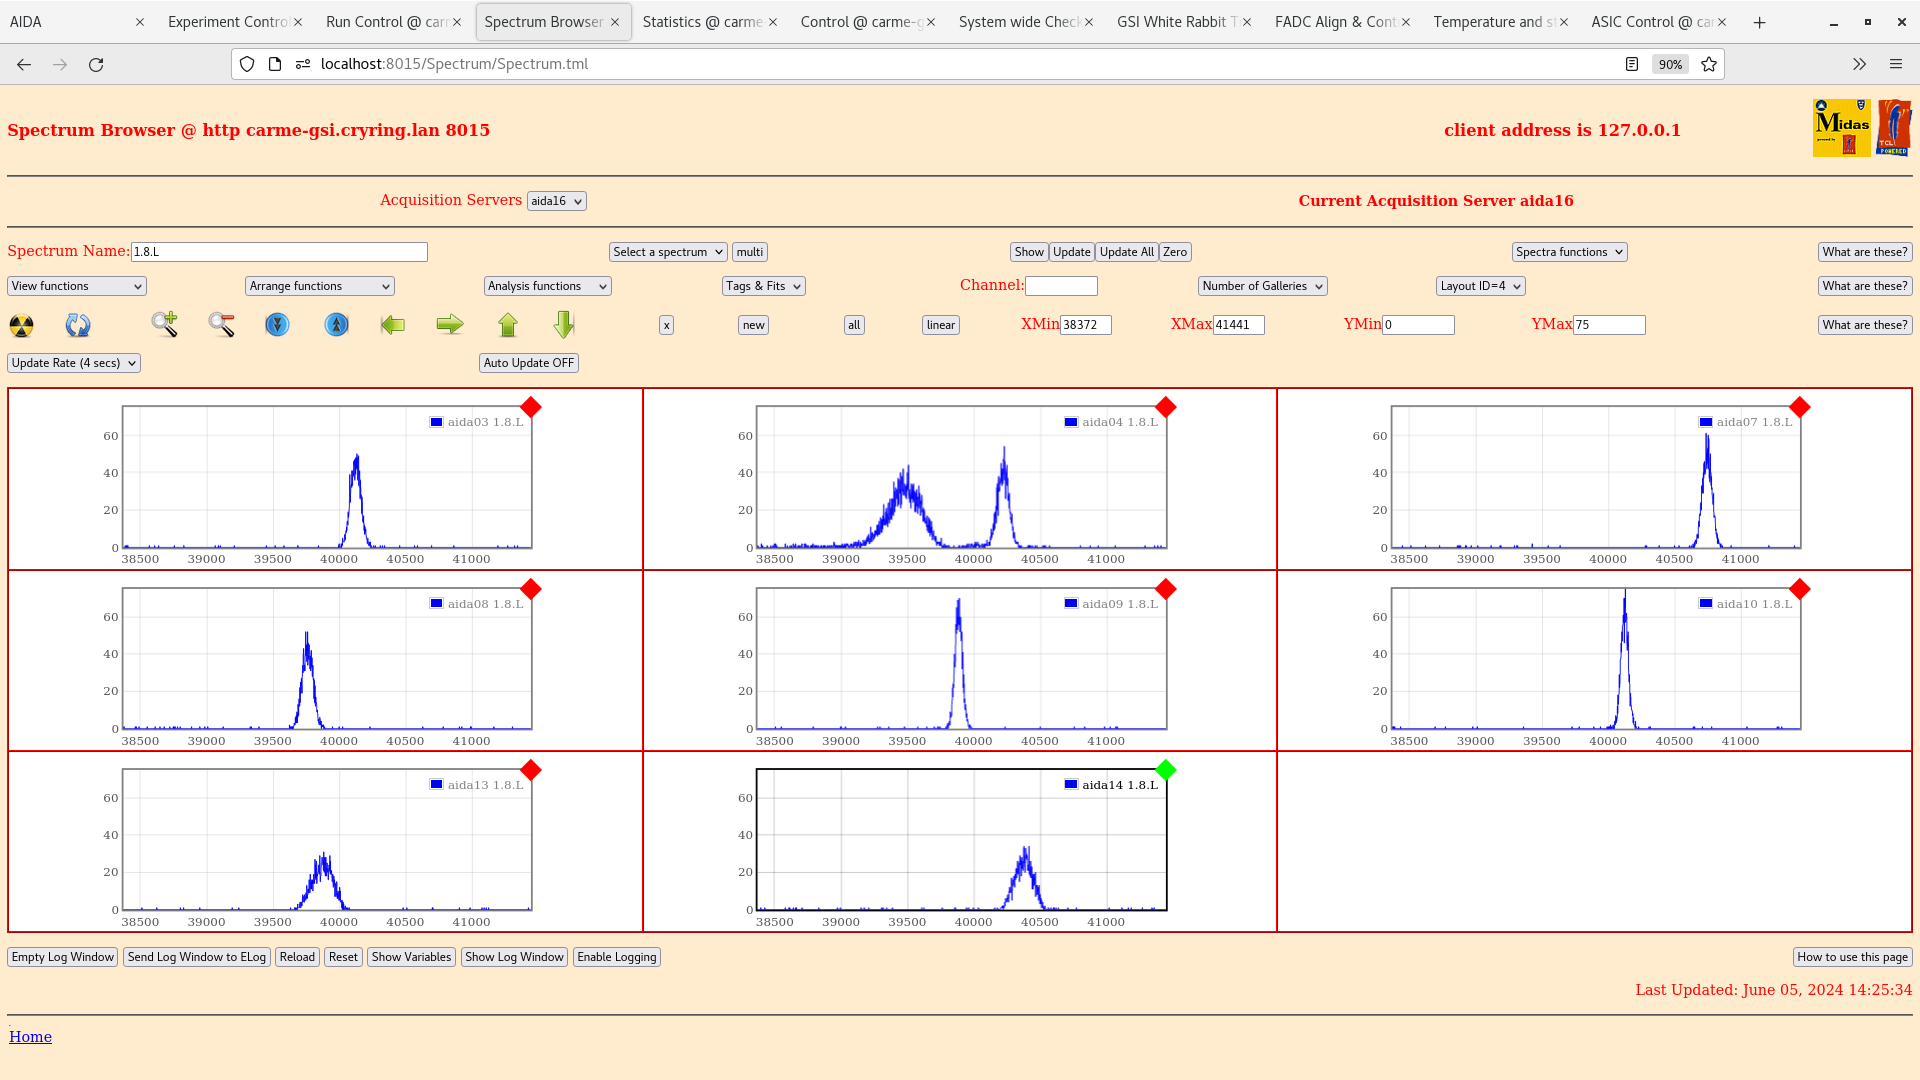1920x1080 pixels.
Task: Click the zoom in magnifier icon
Action: (165, 324)
